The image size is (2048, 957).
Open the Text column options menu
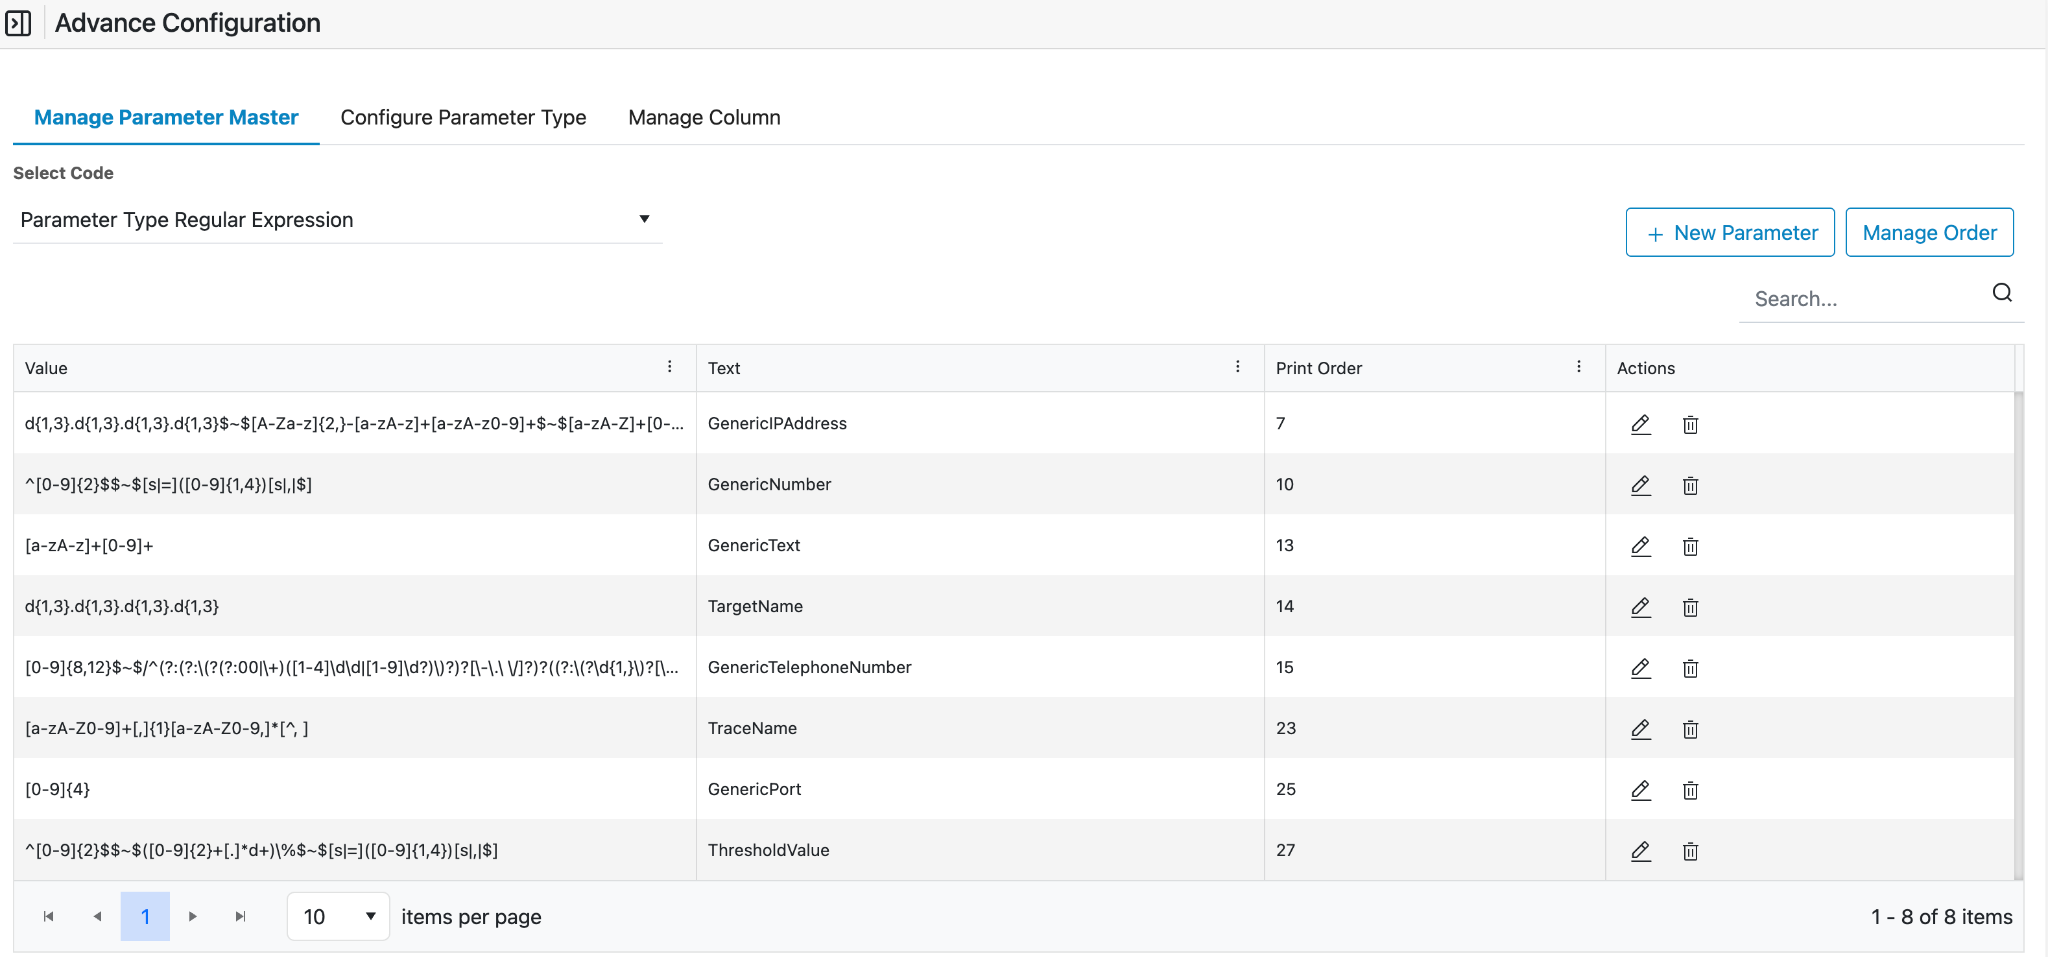coord(1238,367)
